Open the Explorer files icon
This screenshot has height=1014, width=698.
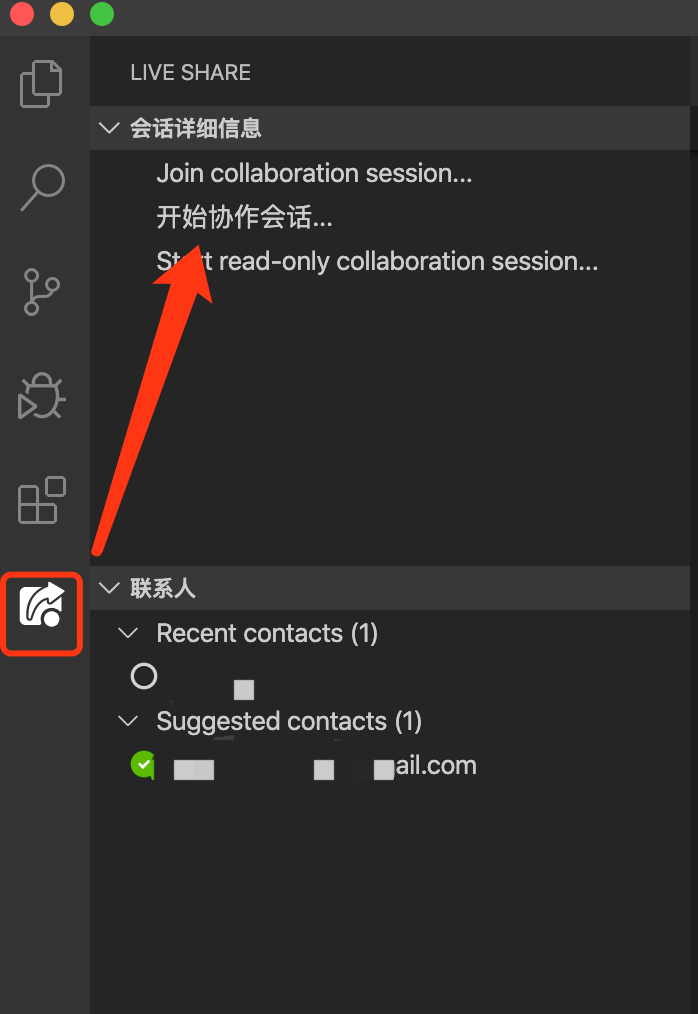pos(42,84)
